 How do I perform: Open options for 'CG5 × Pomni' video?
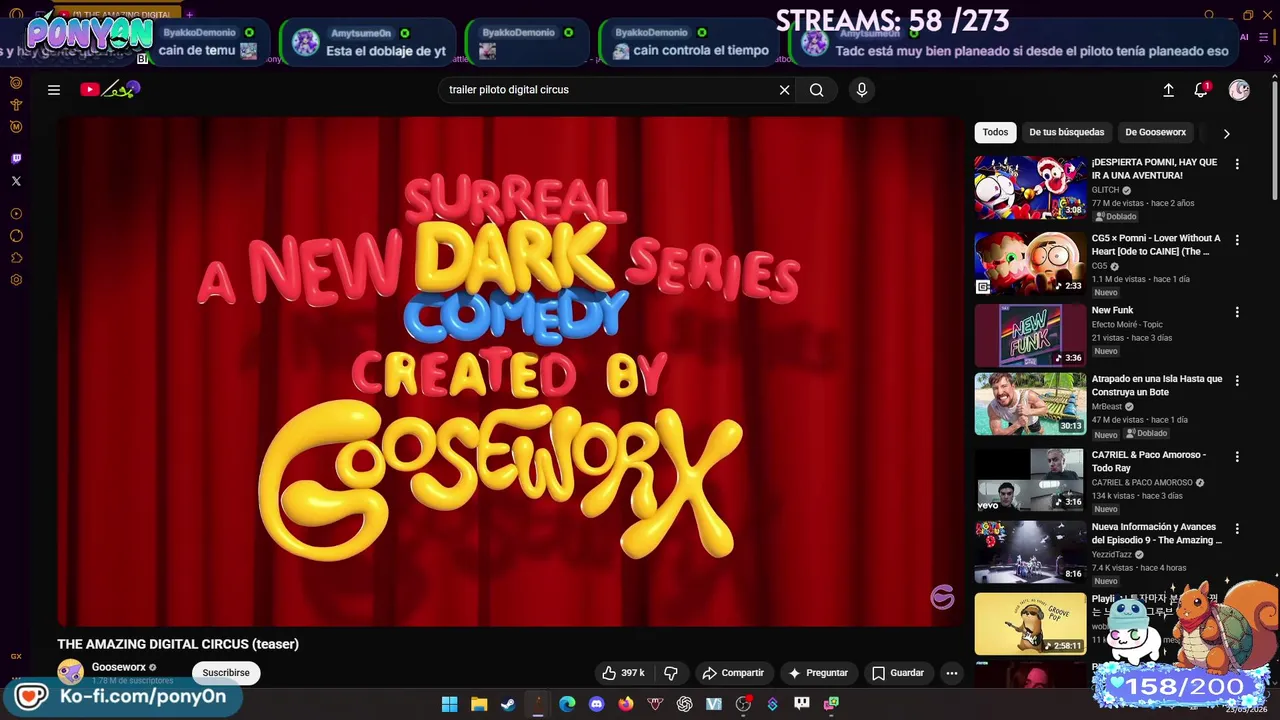(1237, 240)
